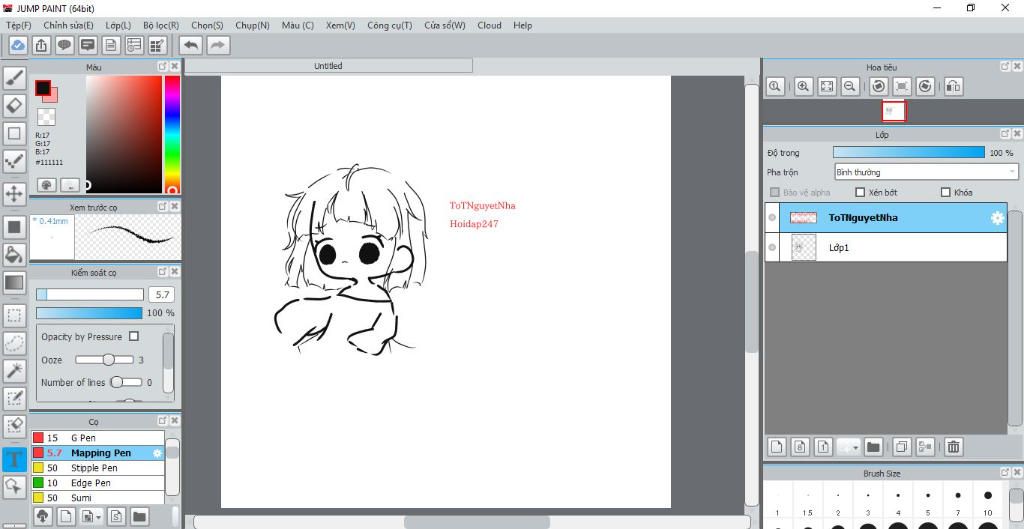
Task: Click the foreground black color swatch
Action: (42, 88)
